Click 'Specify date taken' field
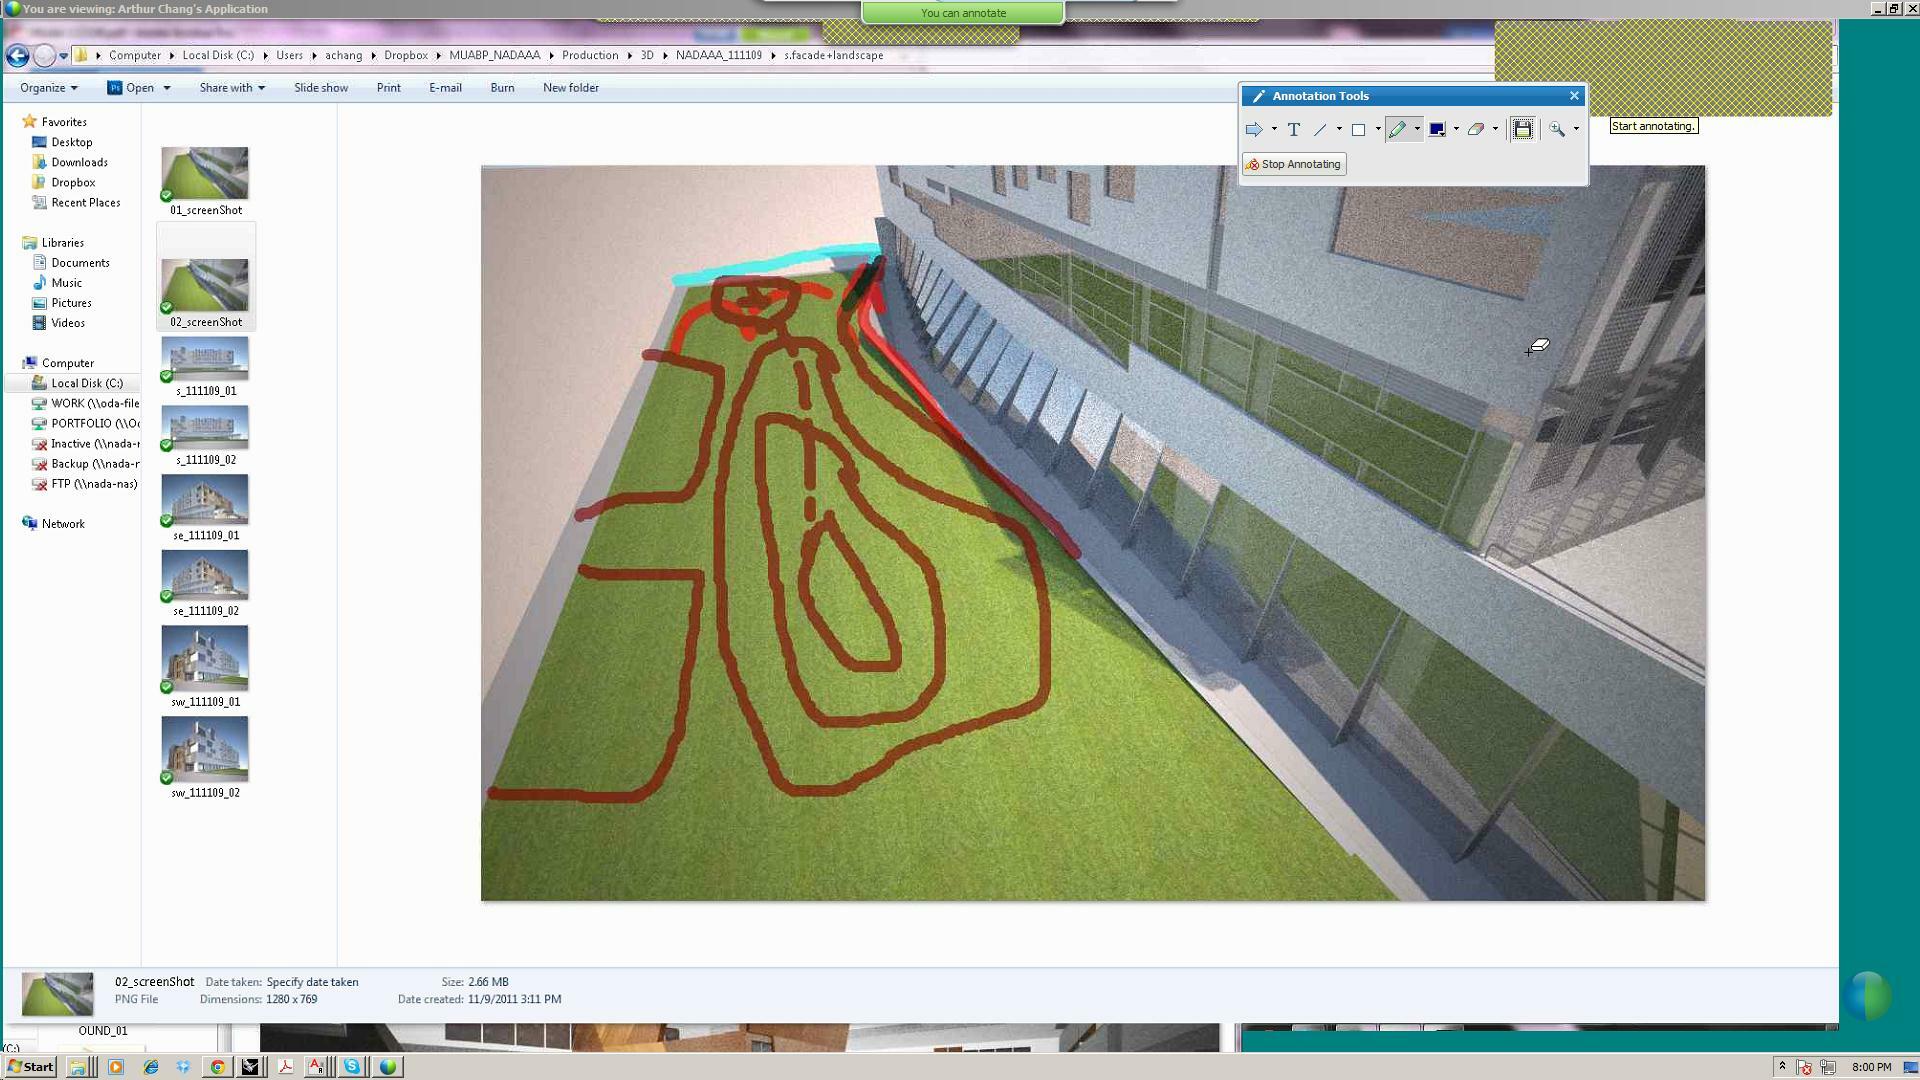This screenshot has width=1920, height=1080. point(312,982)
